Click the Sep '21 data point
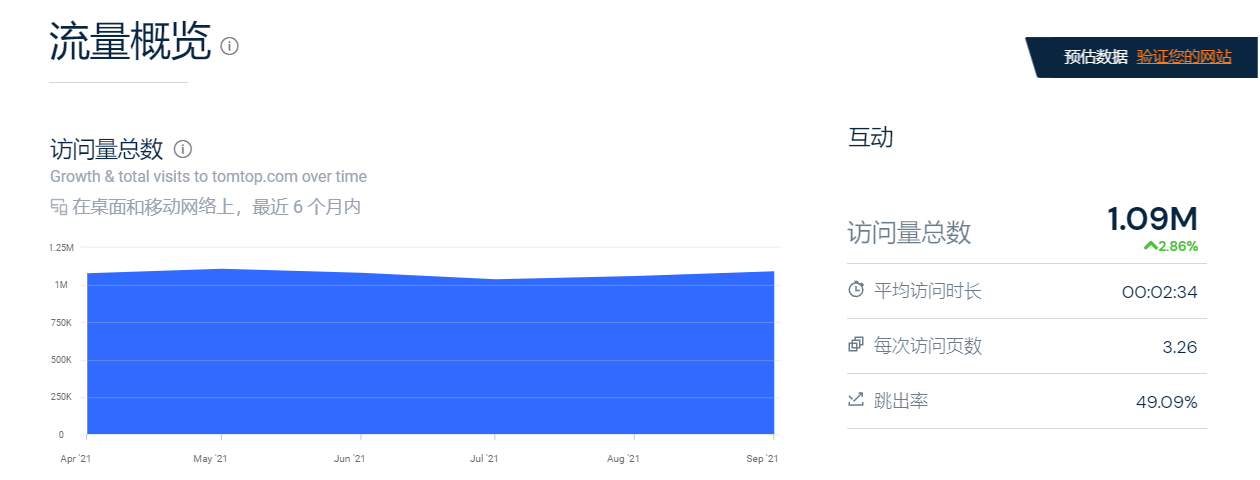 773,272
